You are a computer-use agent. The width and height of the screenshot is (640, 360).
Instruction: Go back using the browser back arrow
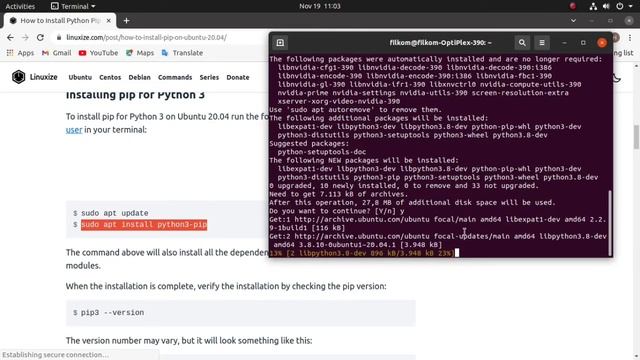pyautogui.click(x=10, y=37)
